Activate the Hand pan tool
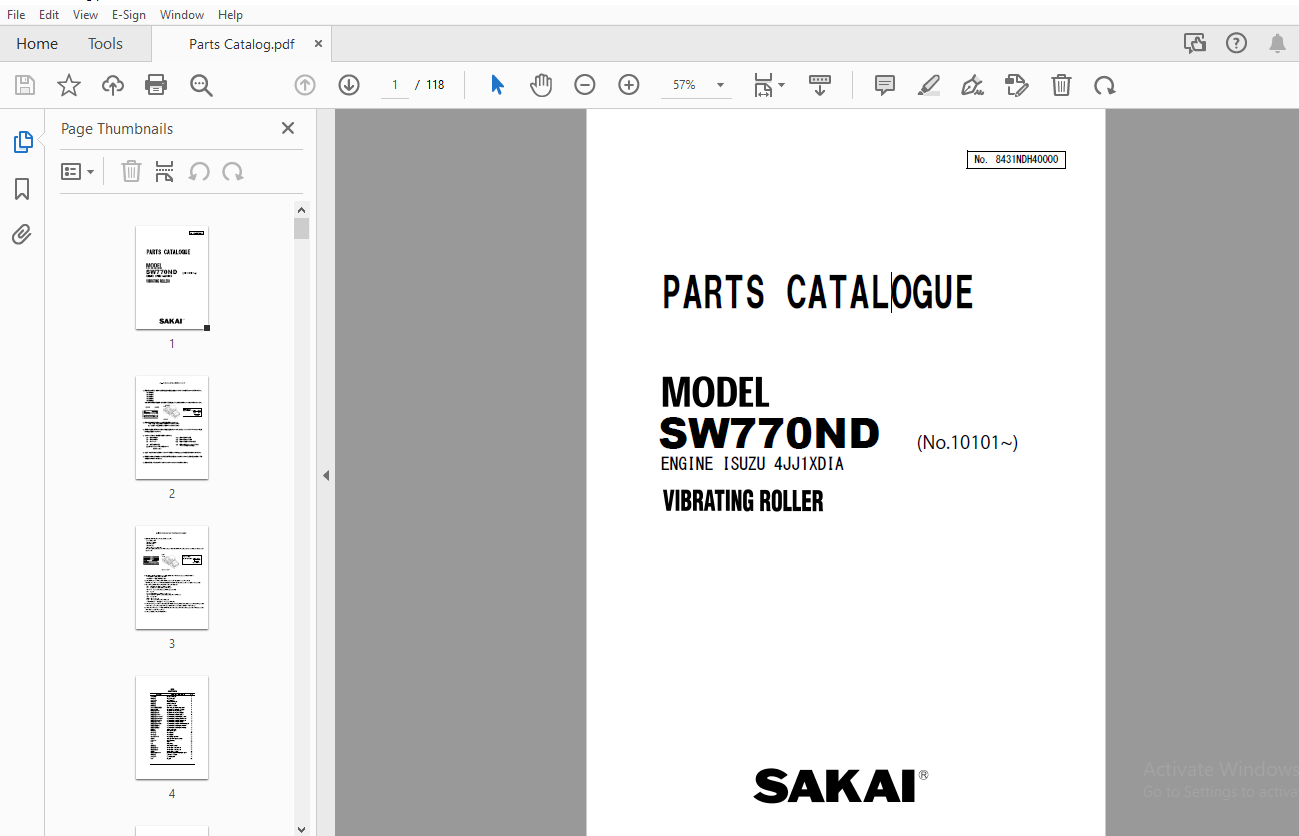Viewport: 1299px width, 836px height. click(x=541, y=85)
